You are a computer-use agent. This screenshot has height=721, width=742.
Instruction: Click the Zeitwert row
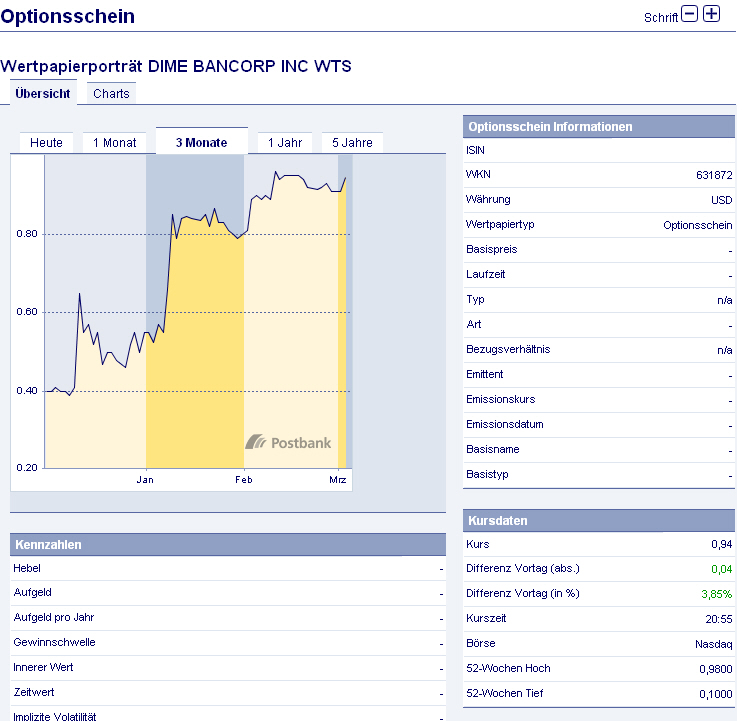[x=228, y=693]
